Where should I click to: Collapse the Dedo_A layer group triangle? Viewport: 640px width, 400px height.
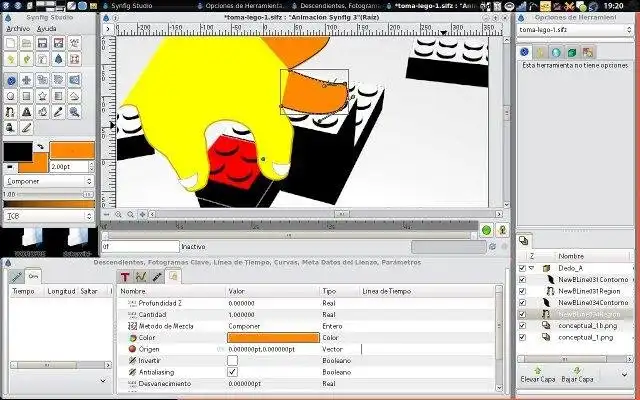531,268
